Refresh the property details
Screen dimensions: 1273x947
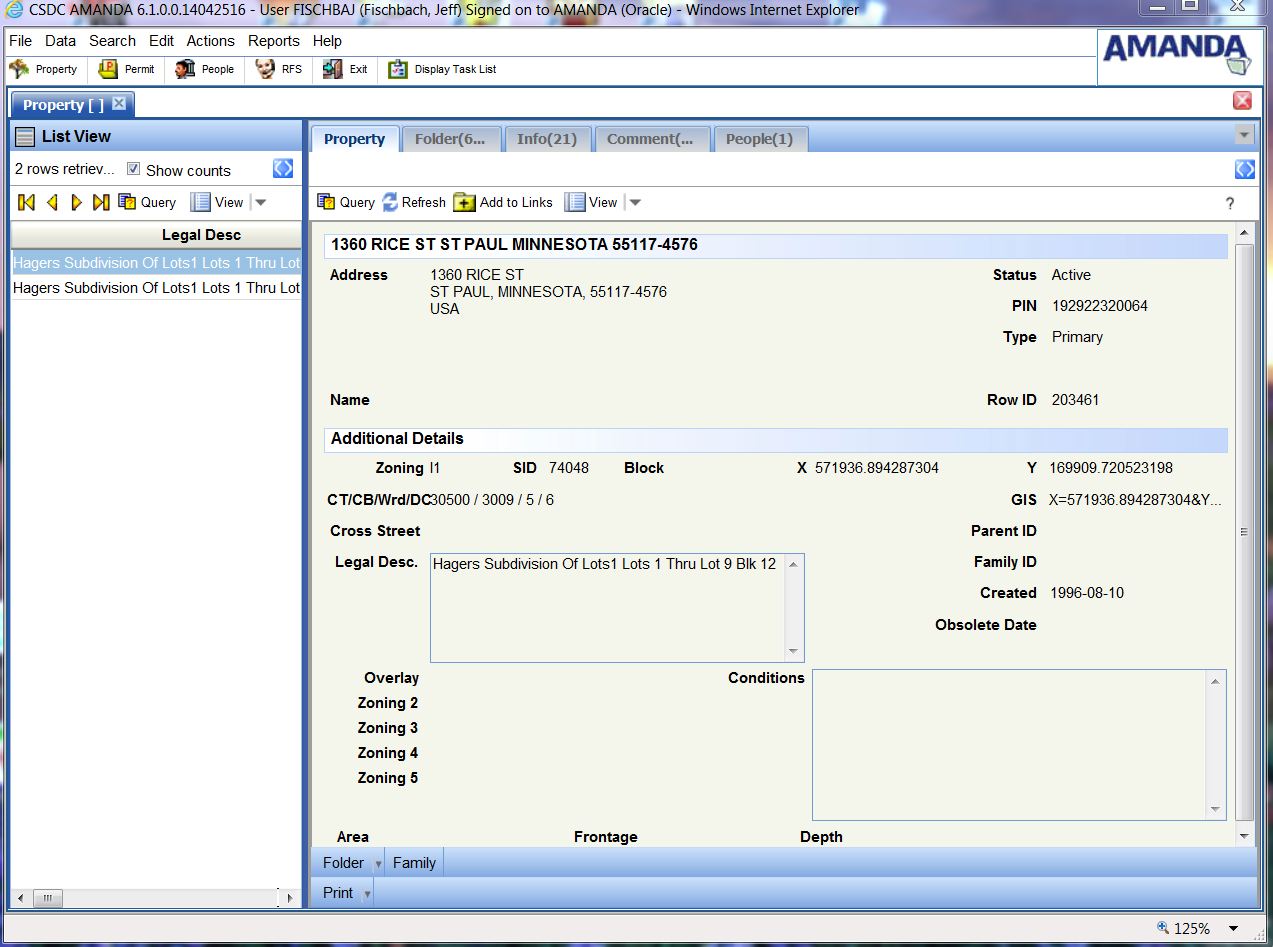tap(390, 202)
